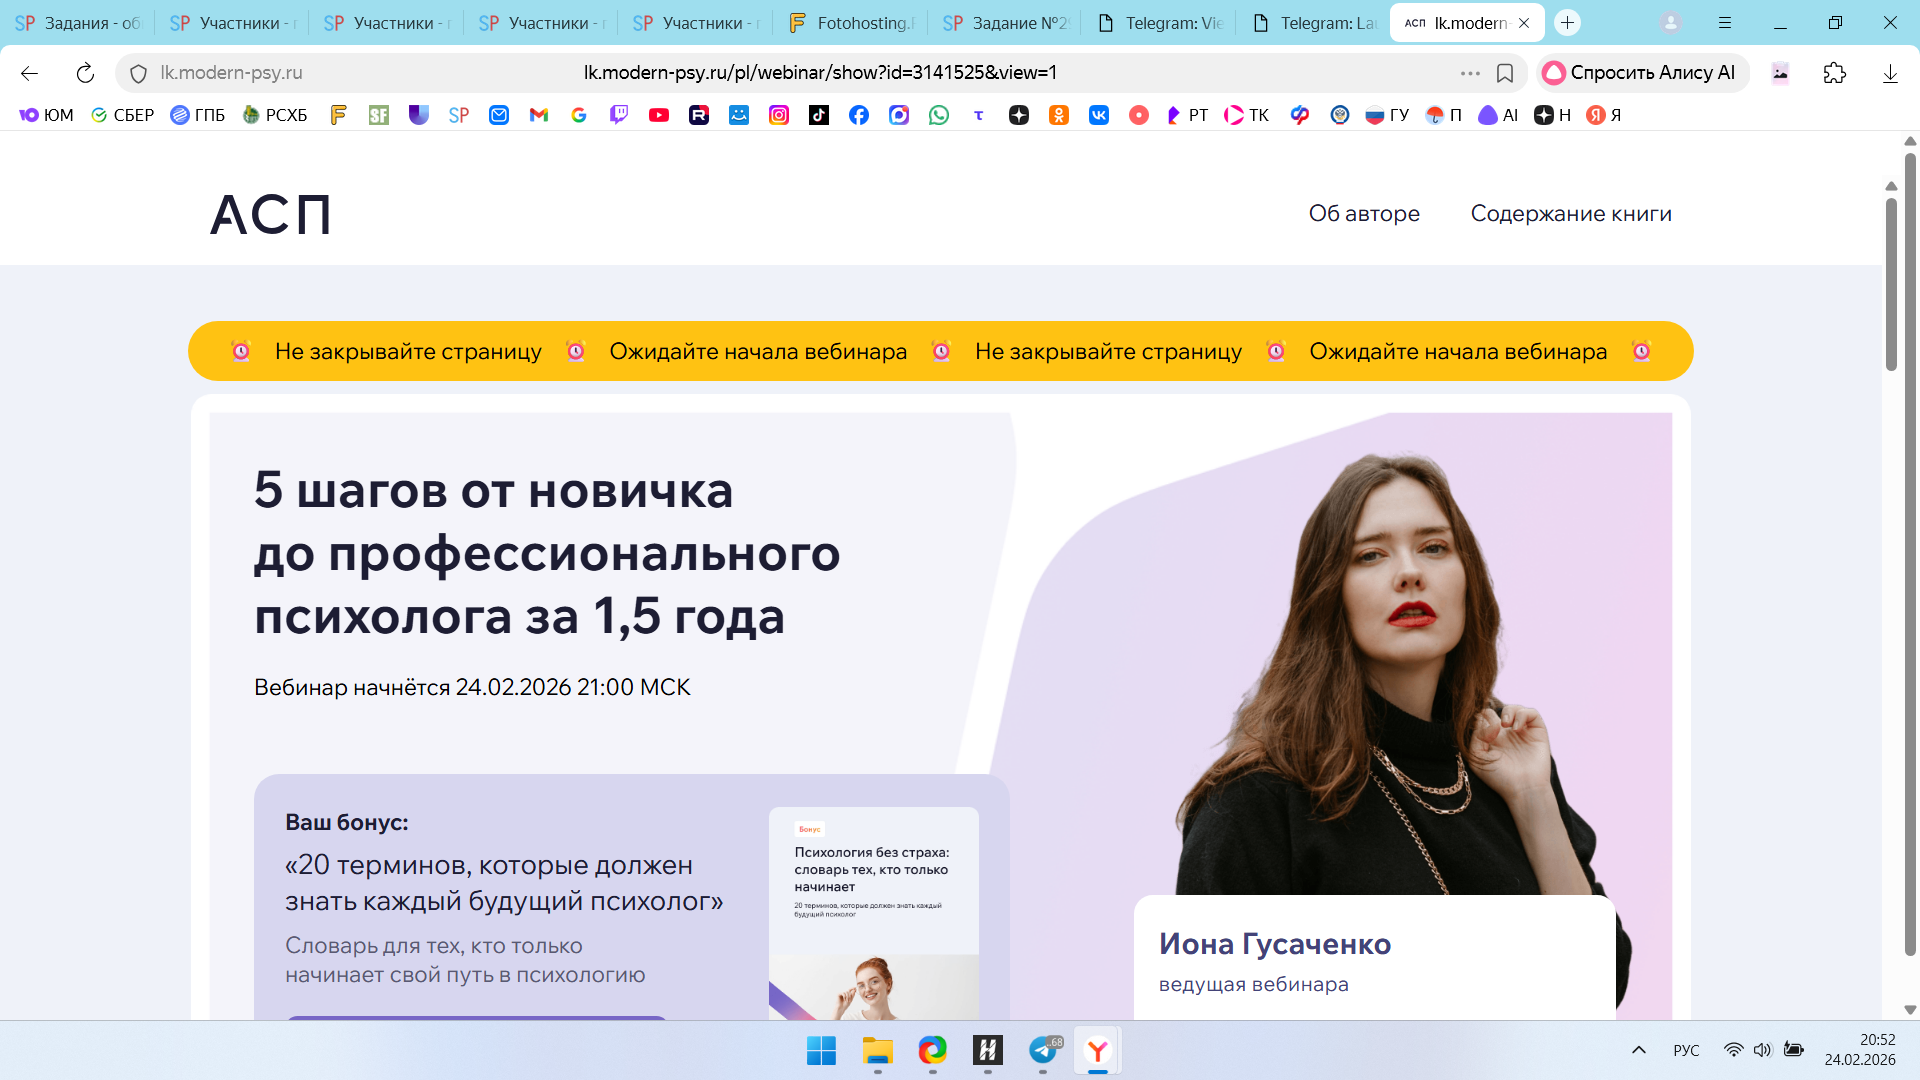Open the address bar three-dots menu

[1469, 73]
